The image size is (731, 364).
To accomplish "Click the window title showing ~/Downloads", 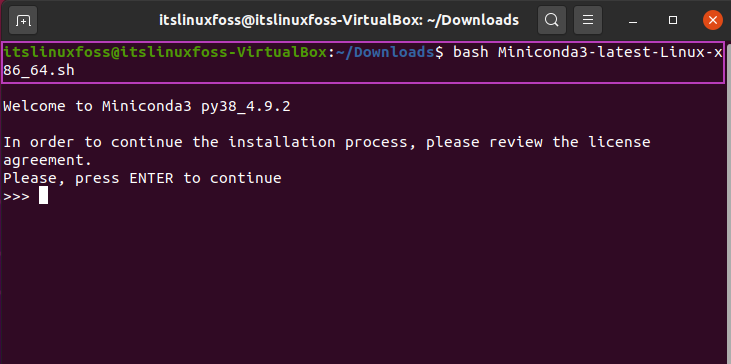I will (x=339, y=20).
